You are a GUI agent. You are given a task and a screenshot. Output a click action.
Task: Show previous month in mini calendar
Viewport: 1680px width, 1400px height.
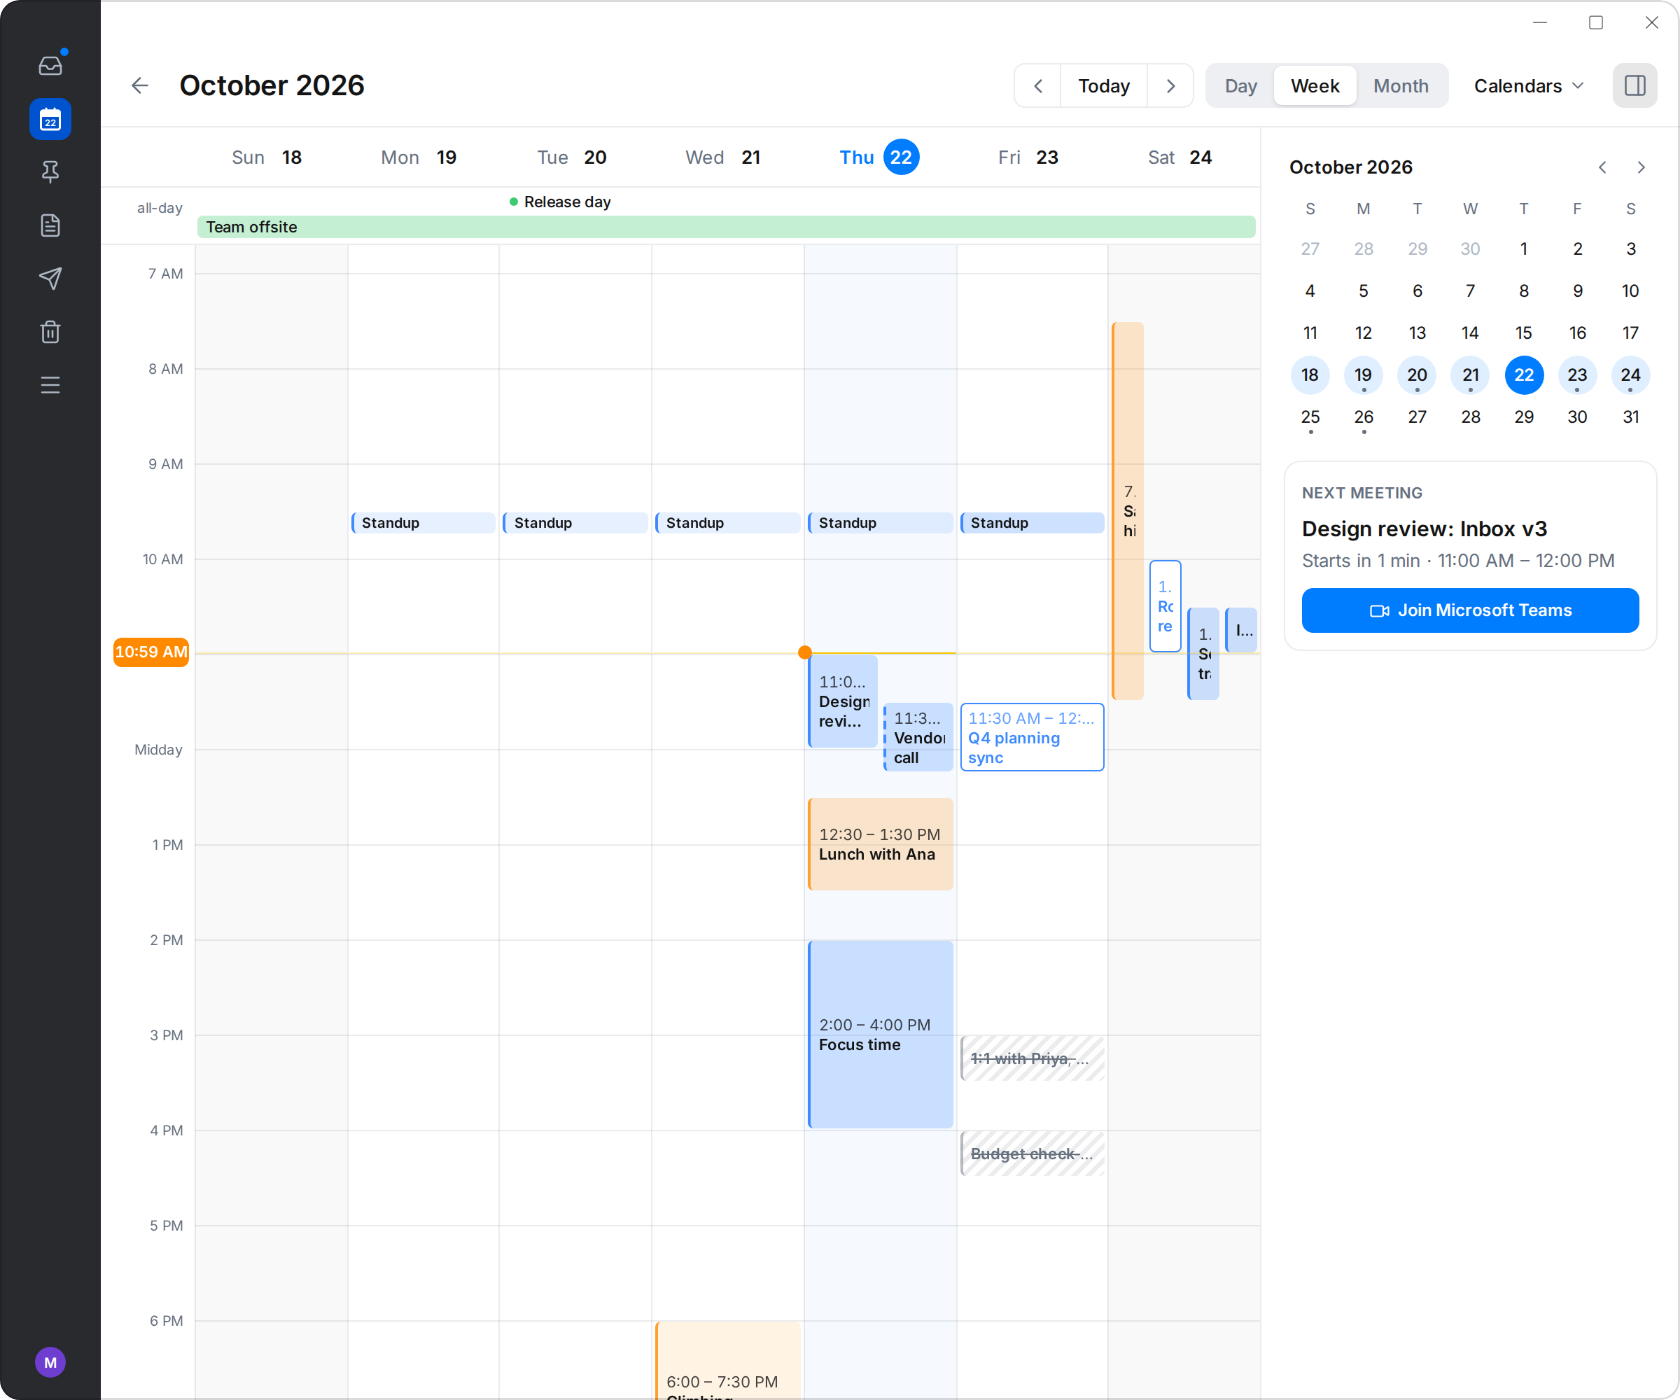point(1603,167)
